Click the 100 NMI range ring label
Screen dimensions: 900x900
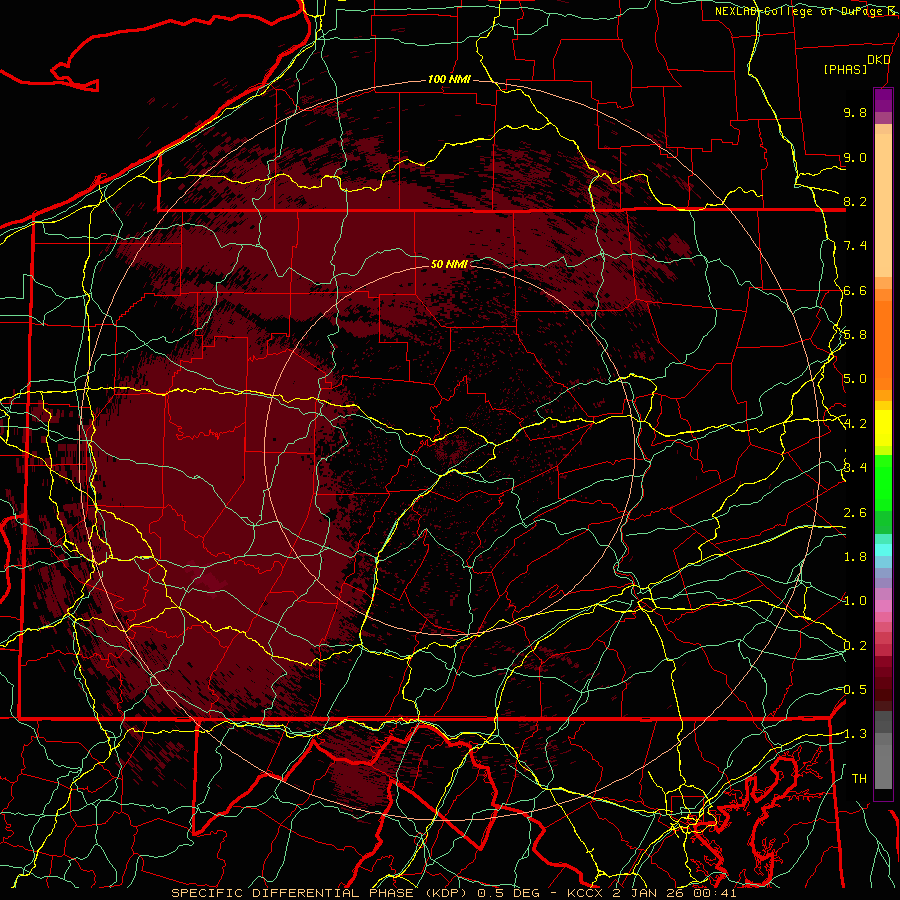(449, 79)
